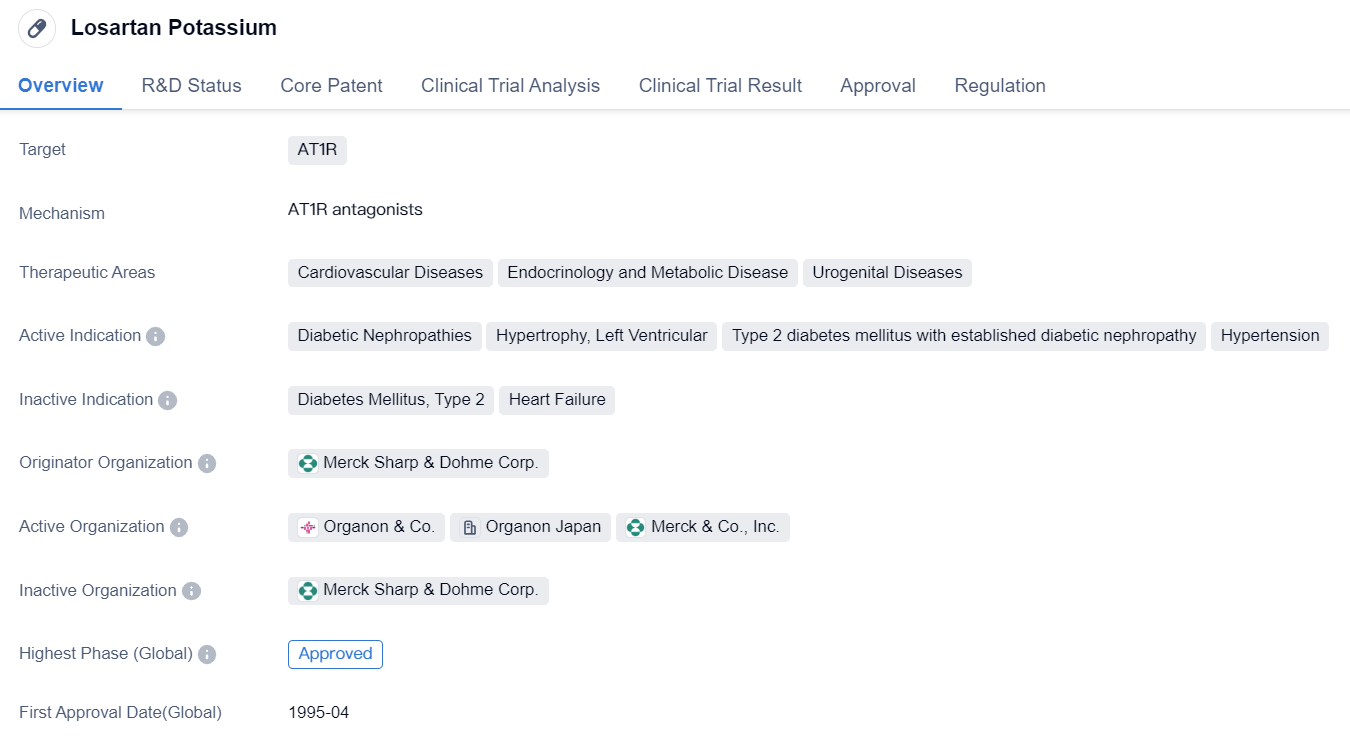
Task: Click the pill drug icon beside Losartan Potassium
Action: (37, 28)
